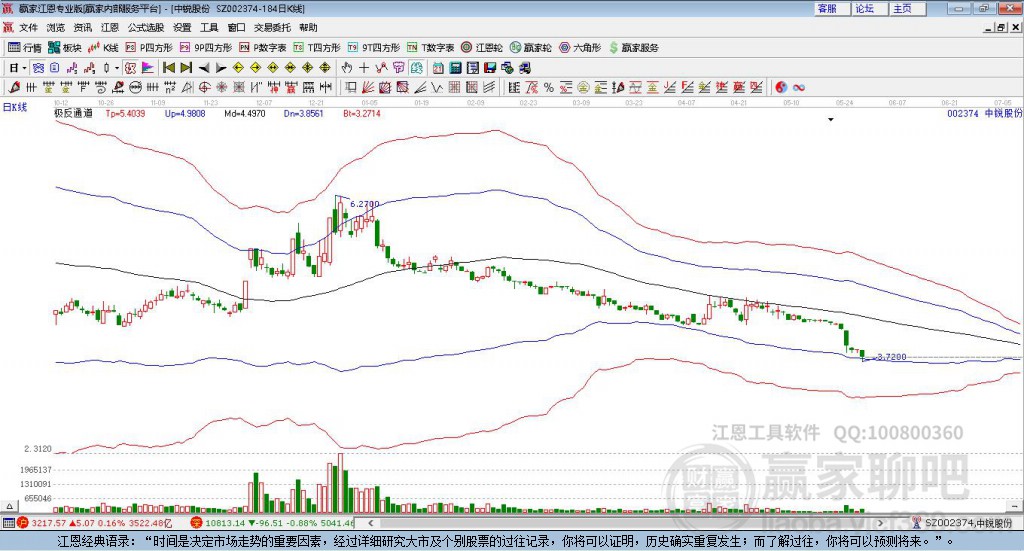Click the 主页 homepage button

point(908,8)
